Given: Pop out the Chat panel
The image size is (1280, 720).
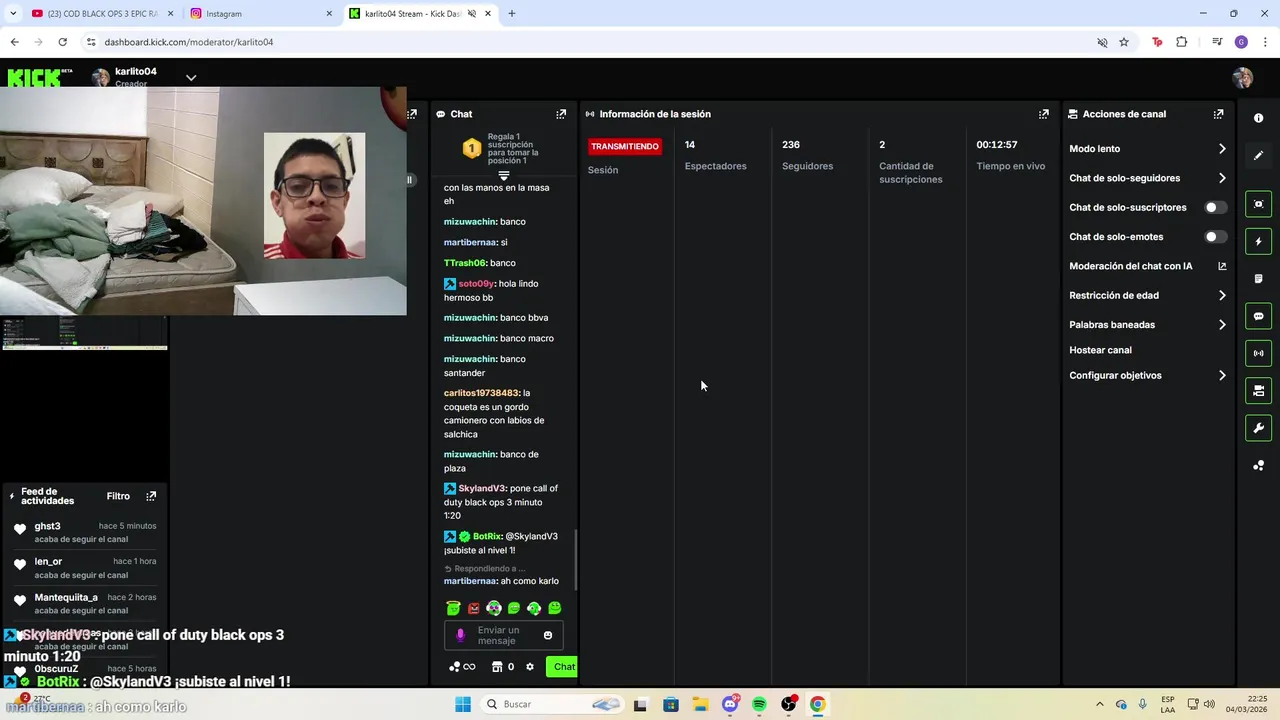Looking at the screenshot, I should 561,114.
